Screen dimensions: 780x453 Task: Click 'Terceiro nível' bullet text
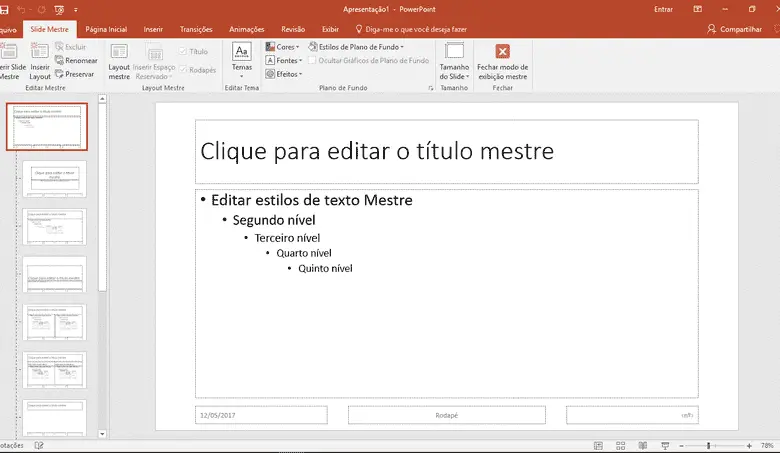tap(287, 238)
